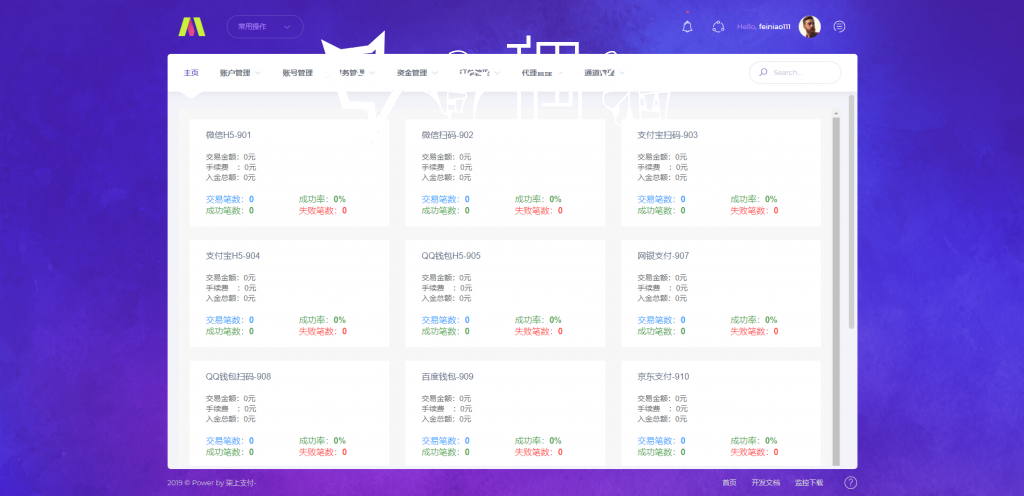Open the notification bell

coord(687,27)
